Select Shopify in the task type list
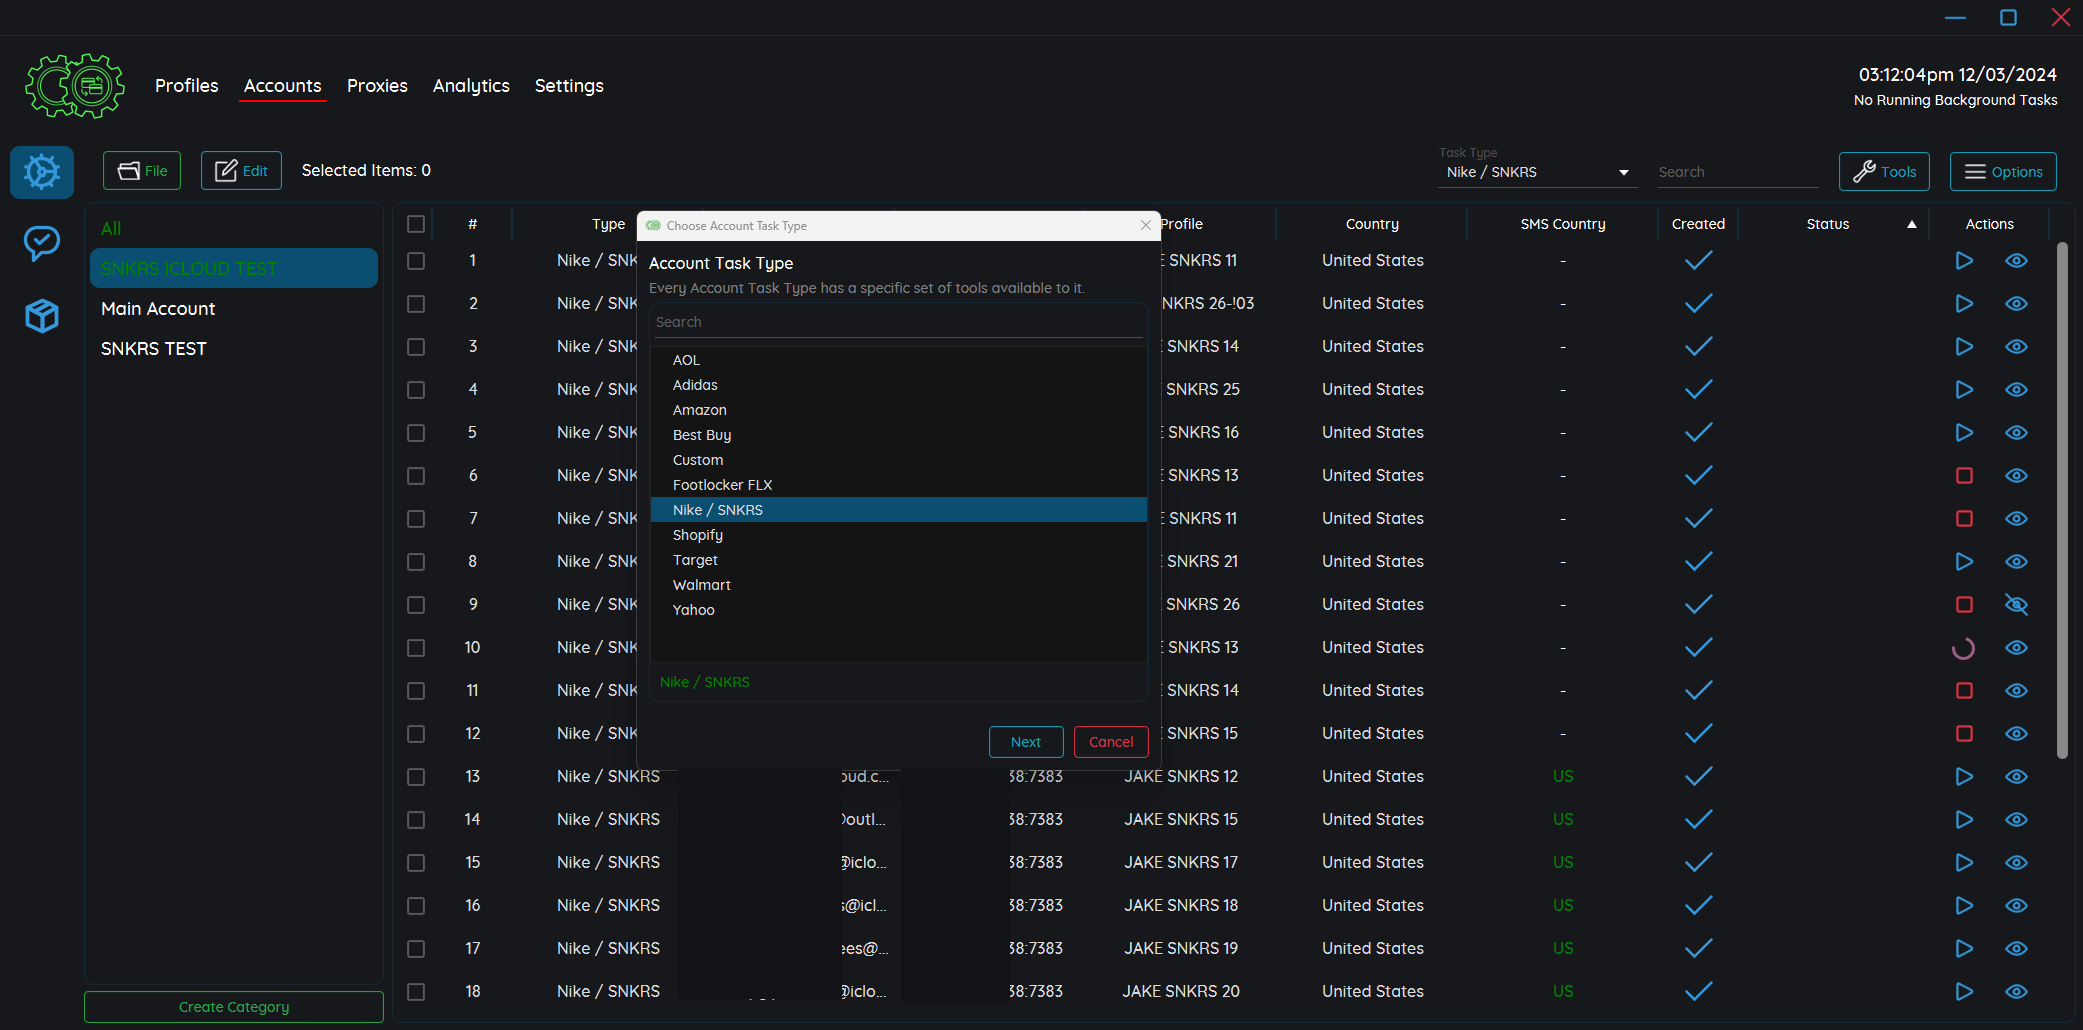The width and height of the screenshot is (2083, 1030). tap(698, 535)
